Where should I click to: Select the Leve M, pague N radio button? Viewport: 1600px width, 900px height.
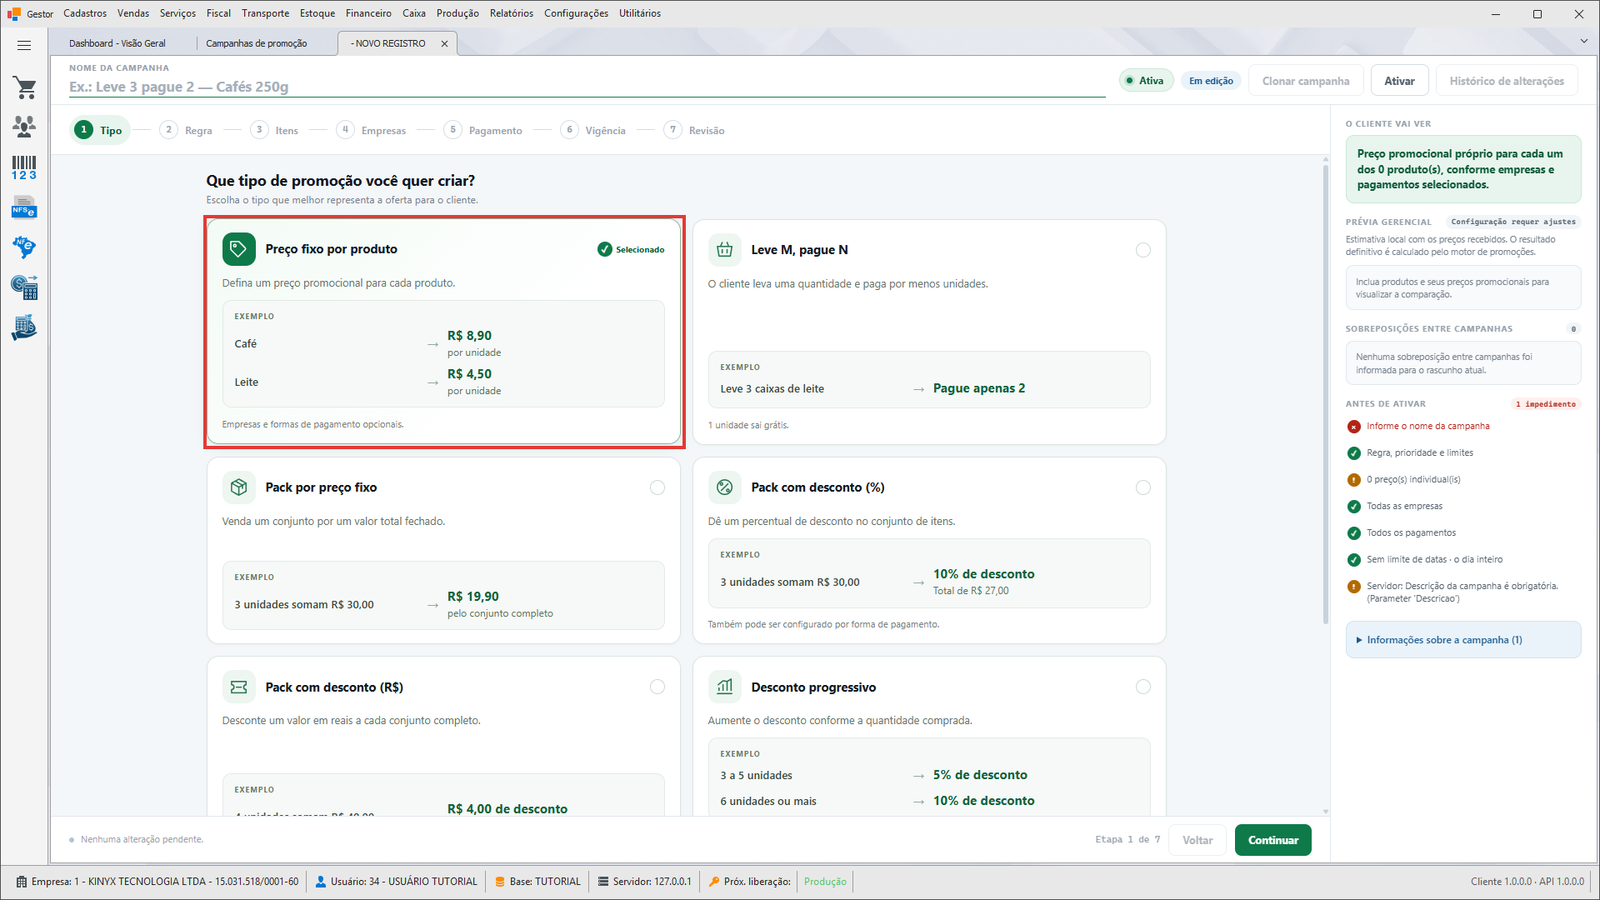tap(1143, 250)
